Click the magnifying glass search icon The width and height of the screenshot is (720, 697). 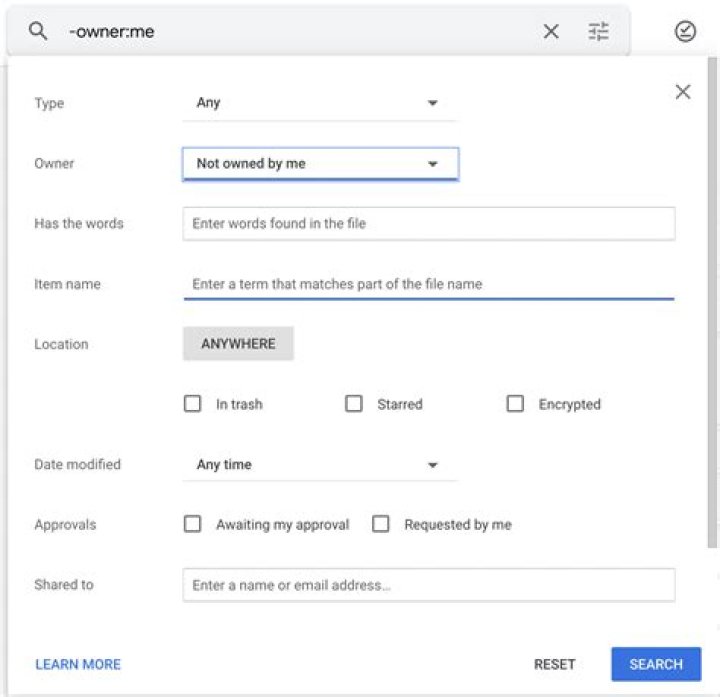[x=38, y=31]
